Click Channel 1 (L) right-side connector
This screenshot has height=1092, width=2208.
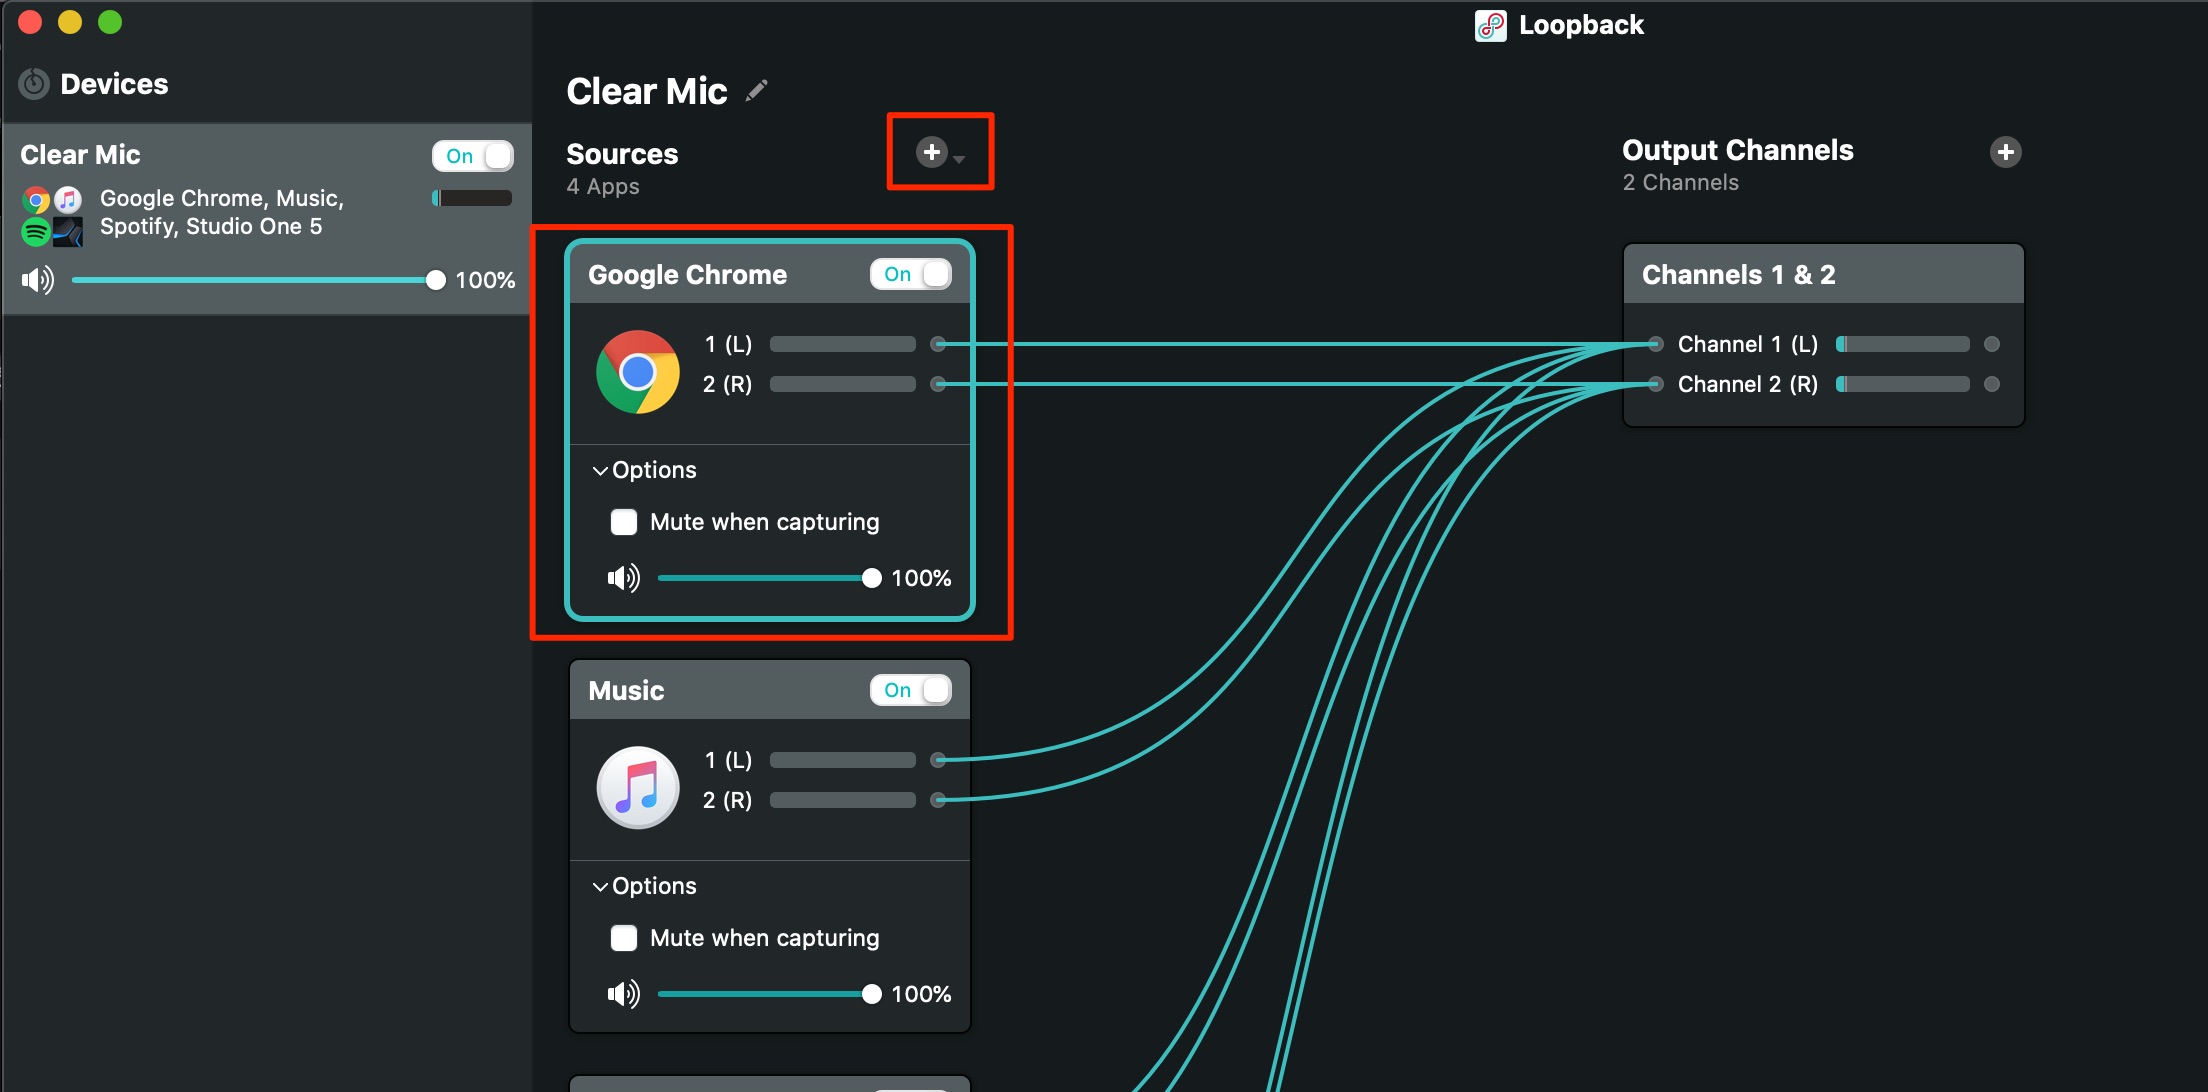pos(1992,344)
